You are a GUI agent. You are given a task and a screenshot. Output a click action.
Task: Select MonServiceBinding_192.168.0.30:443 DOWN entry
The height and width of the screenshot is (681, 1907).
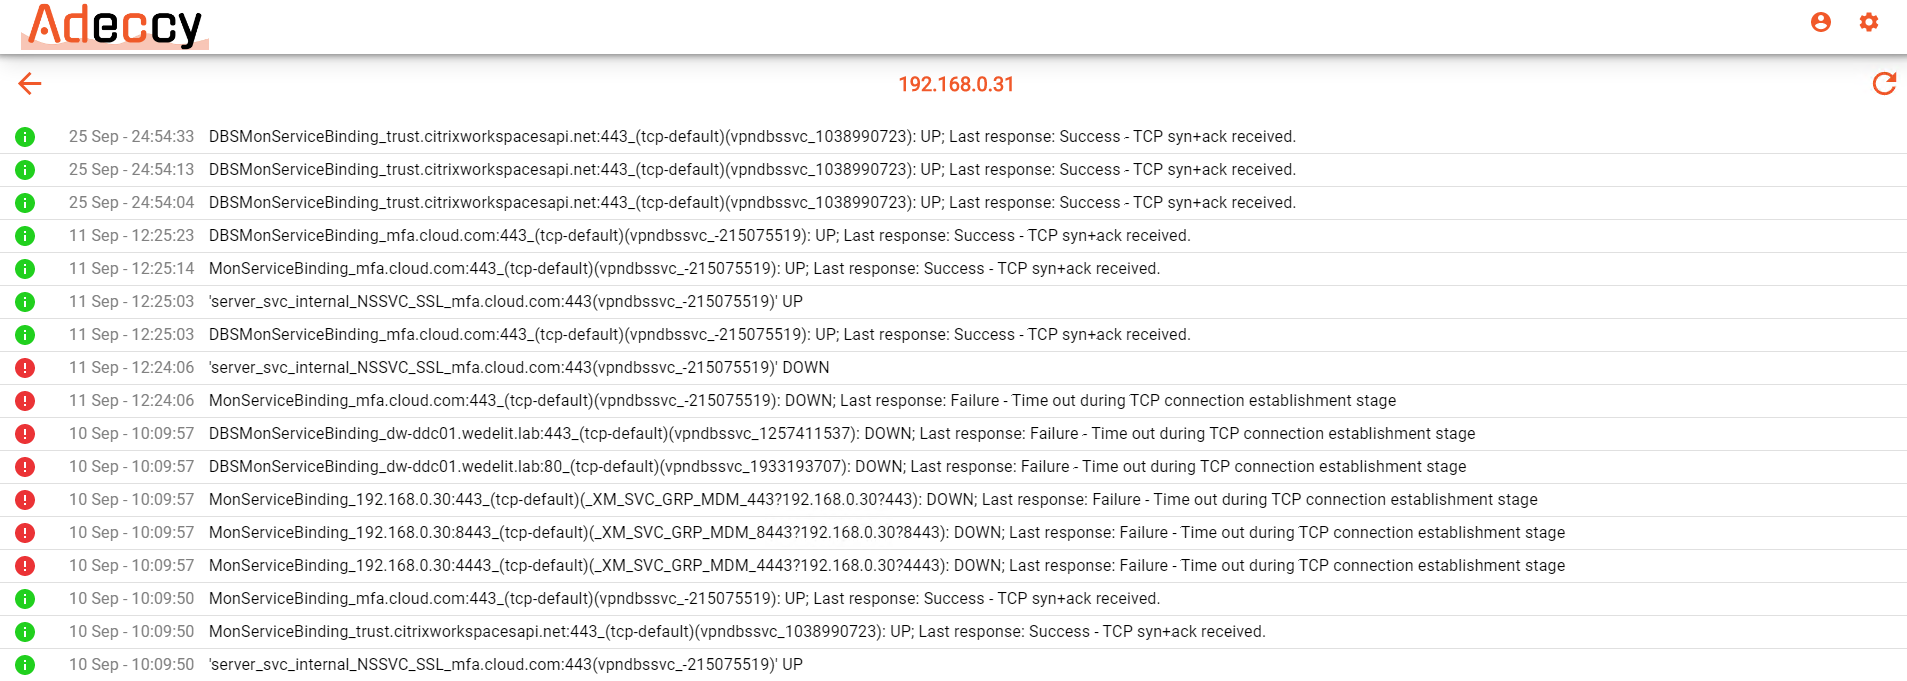pos(953,500)
